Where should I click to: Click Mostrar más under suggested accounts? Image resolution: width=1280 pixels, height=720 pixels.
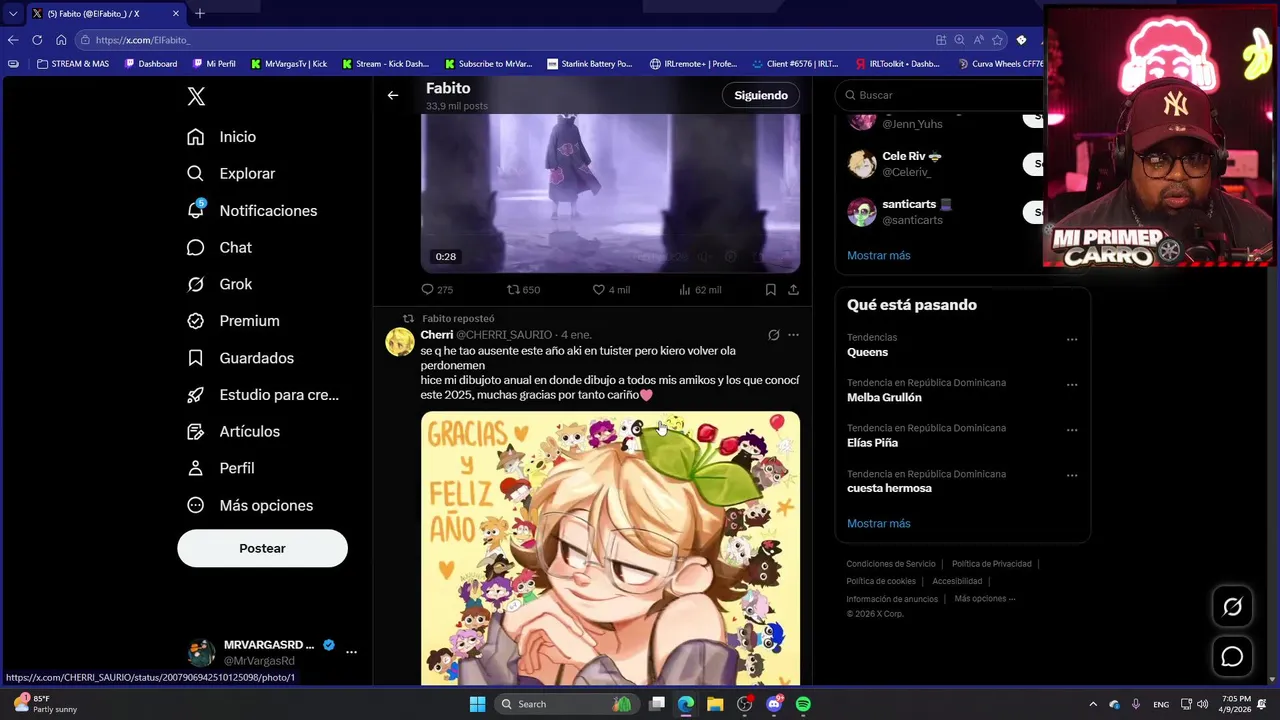(878, 256)
